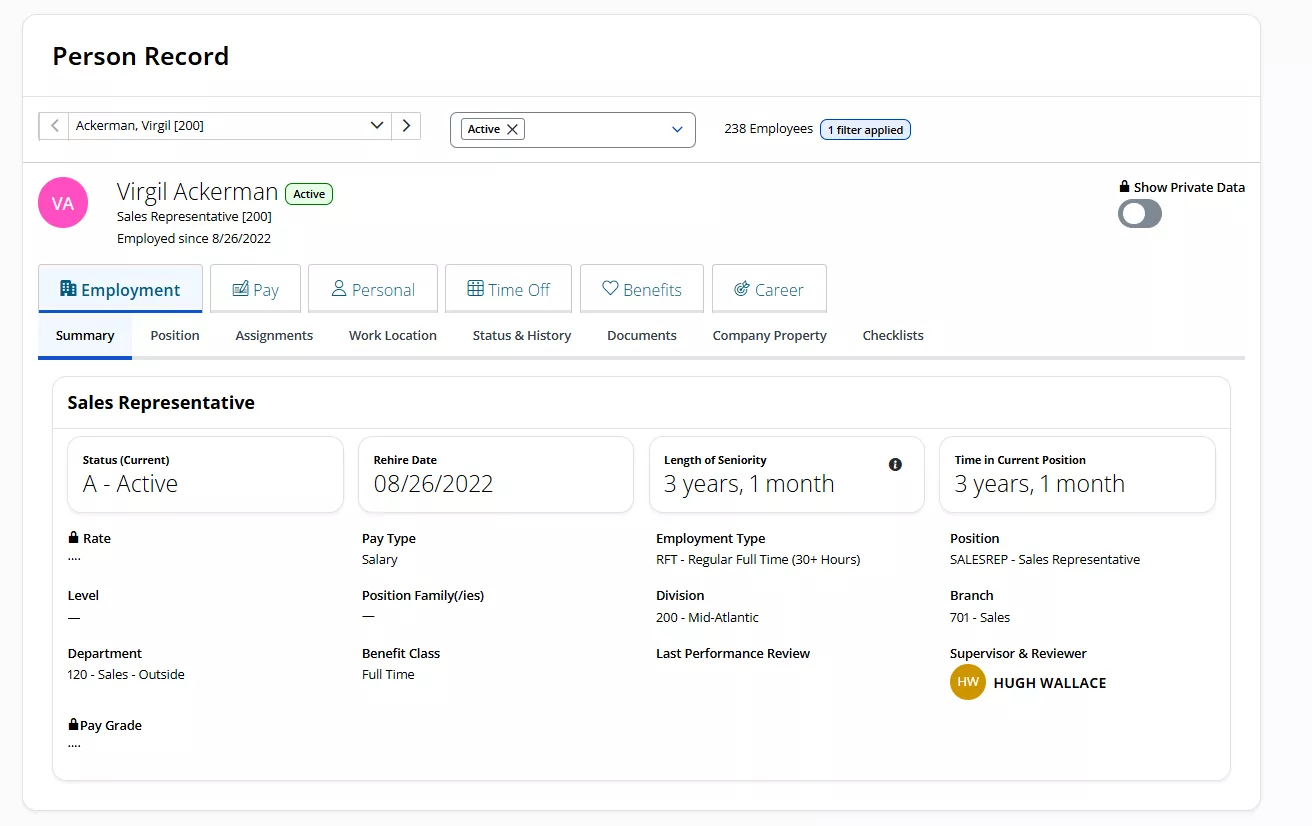1312x826 pixels.
Task: Go to the next employee record
Action: (406, 126)
